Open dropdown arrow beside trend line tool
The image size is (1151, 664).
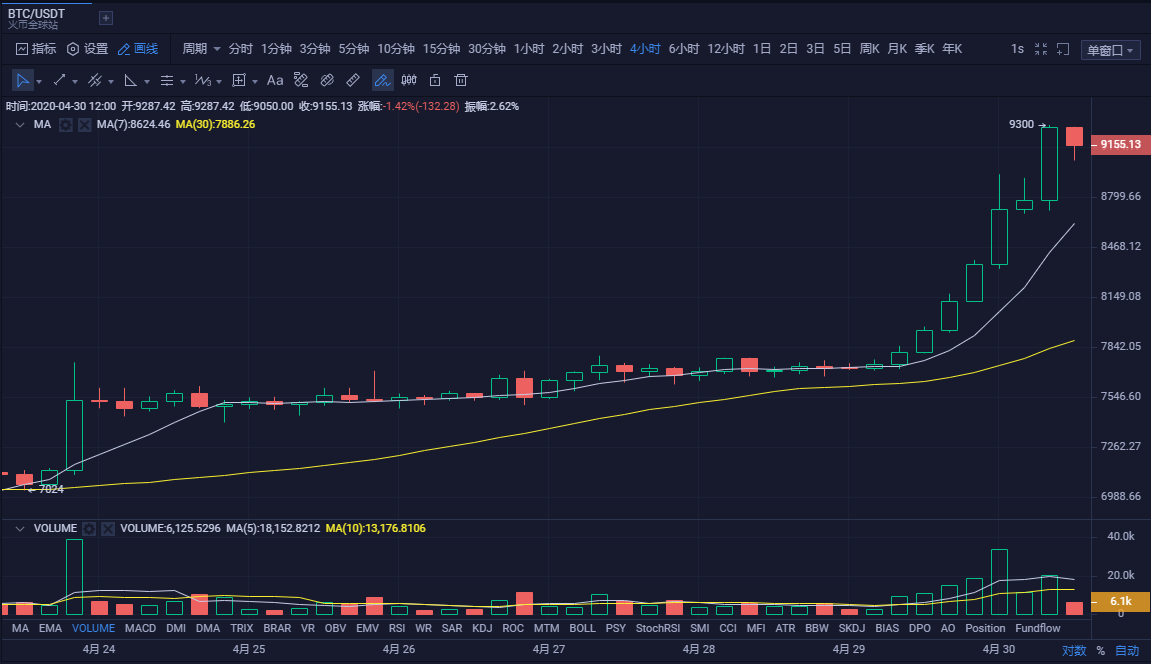75,81
